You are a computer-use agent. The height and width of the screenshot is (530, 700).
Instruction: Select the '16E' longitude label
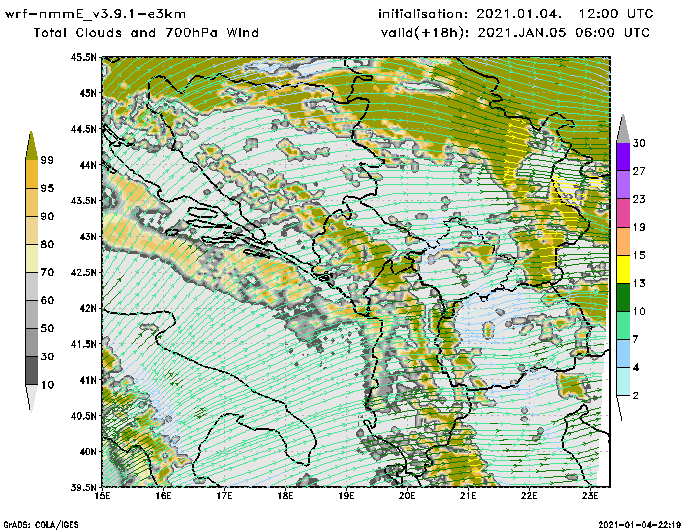tap(163, 496)
